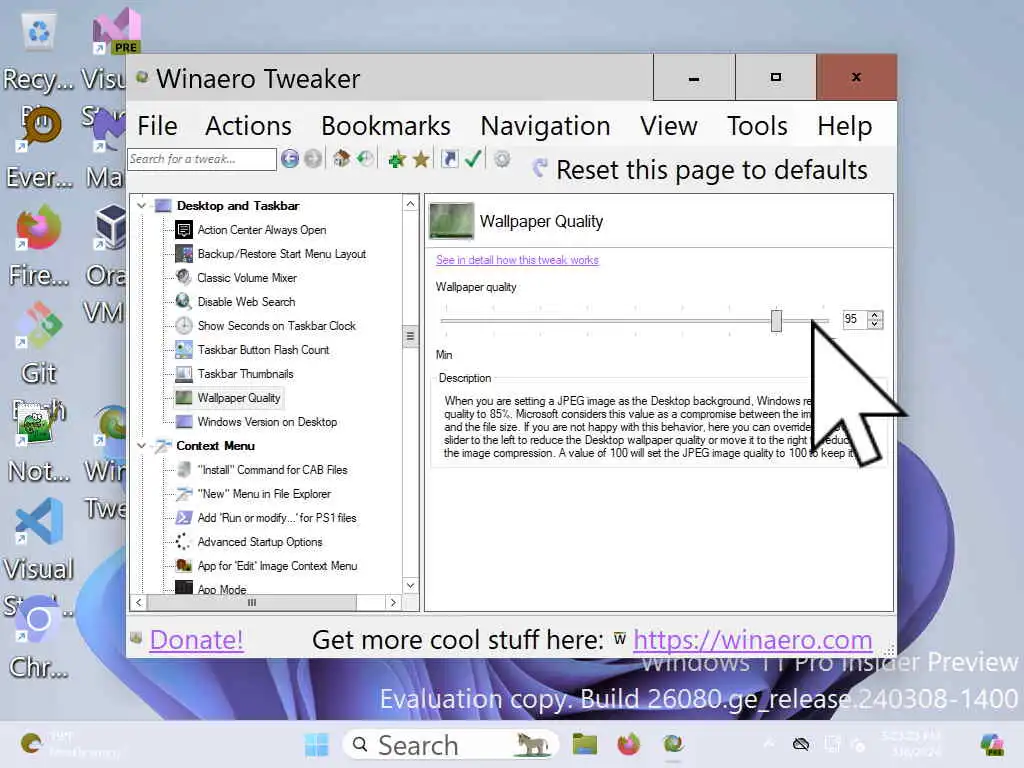Select App Mode tree item
This screenshot has height=768, width=1024.
(222, 589)
